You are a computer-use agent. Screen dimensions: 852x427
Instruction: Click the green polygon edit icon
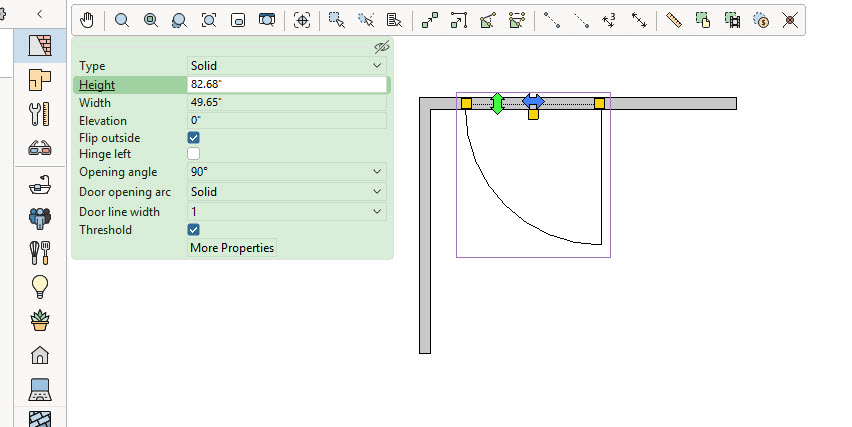tap(487, 20)
